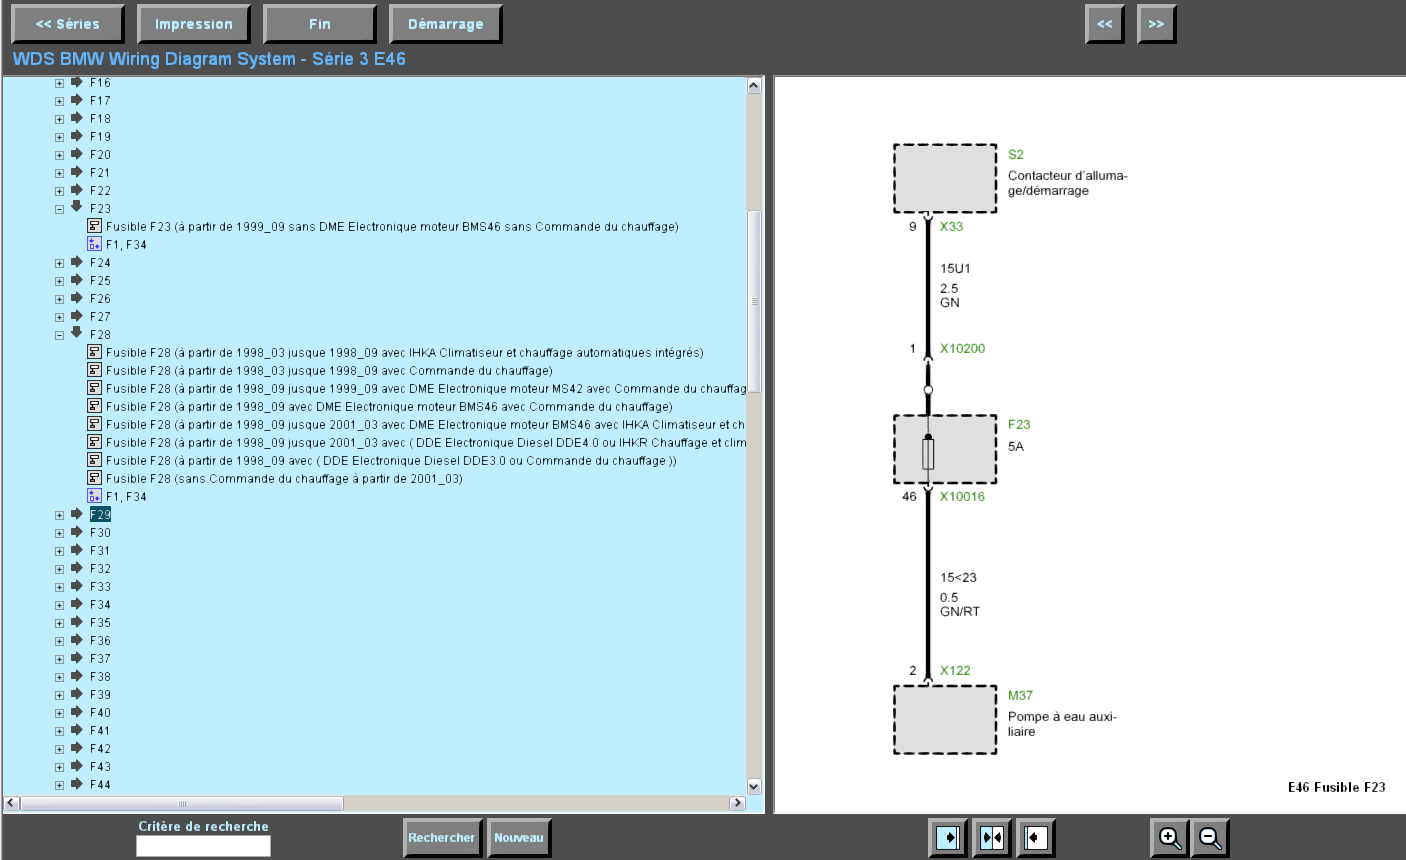Click the green F23 fuse label in diagram
1406x860 pixels.
[x=1019, y=425]
